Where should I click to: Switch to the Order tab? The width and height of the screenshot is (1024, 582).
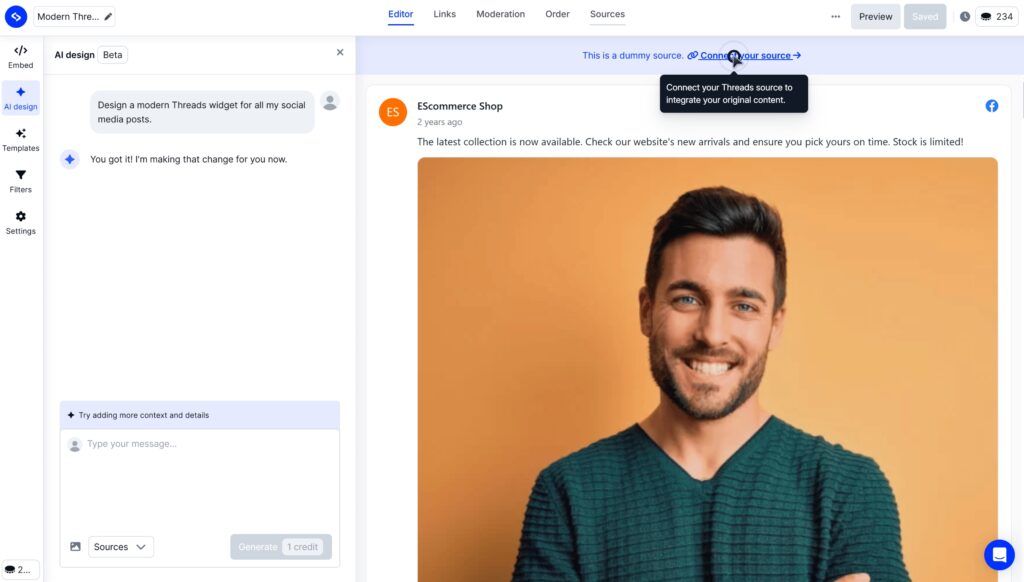(557, 14)
